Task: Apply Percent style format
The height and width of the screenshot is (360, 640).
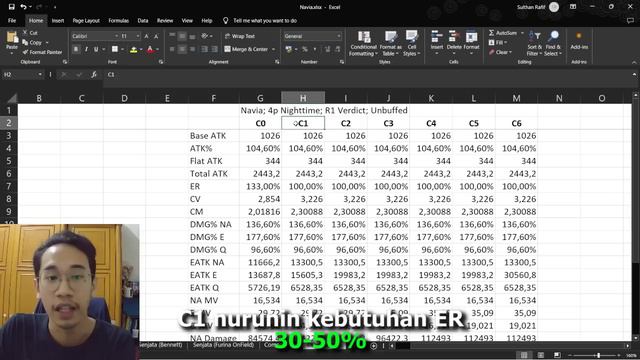Action: (304, 49)
